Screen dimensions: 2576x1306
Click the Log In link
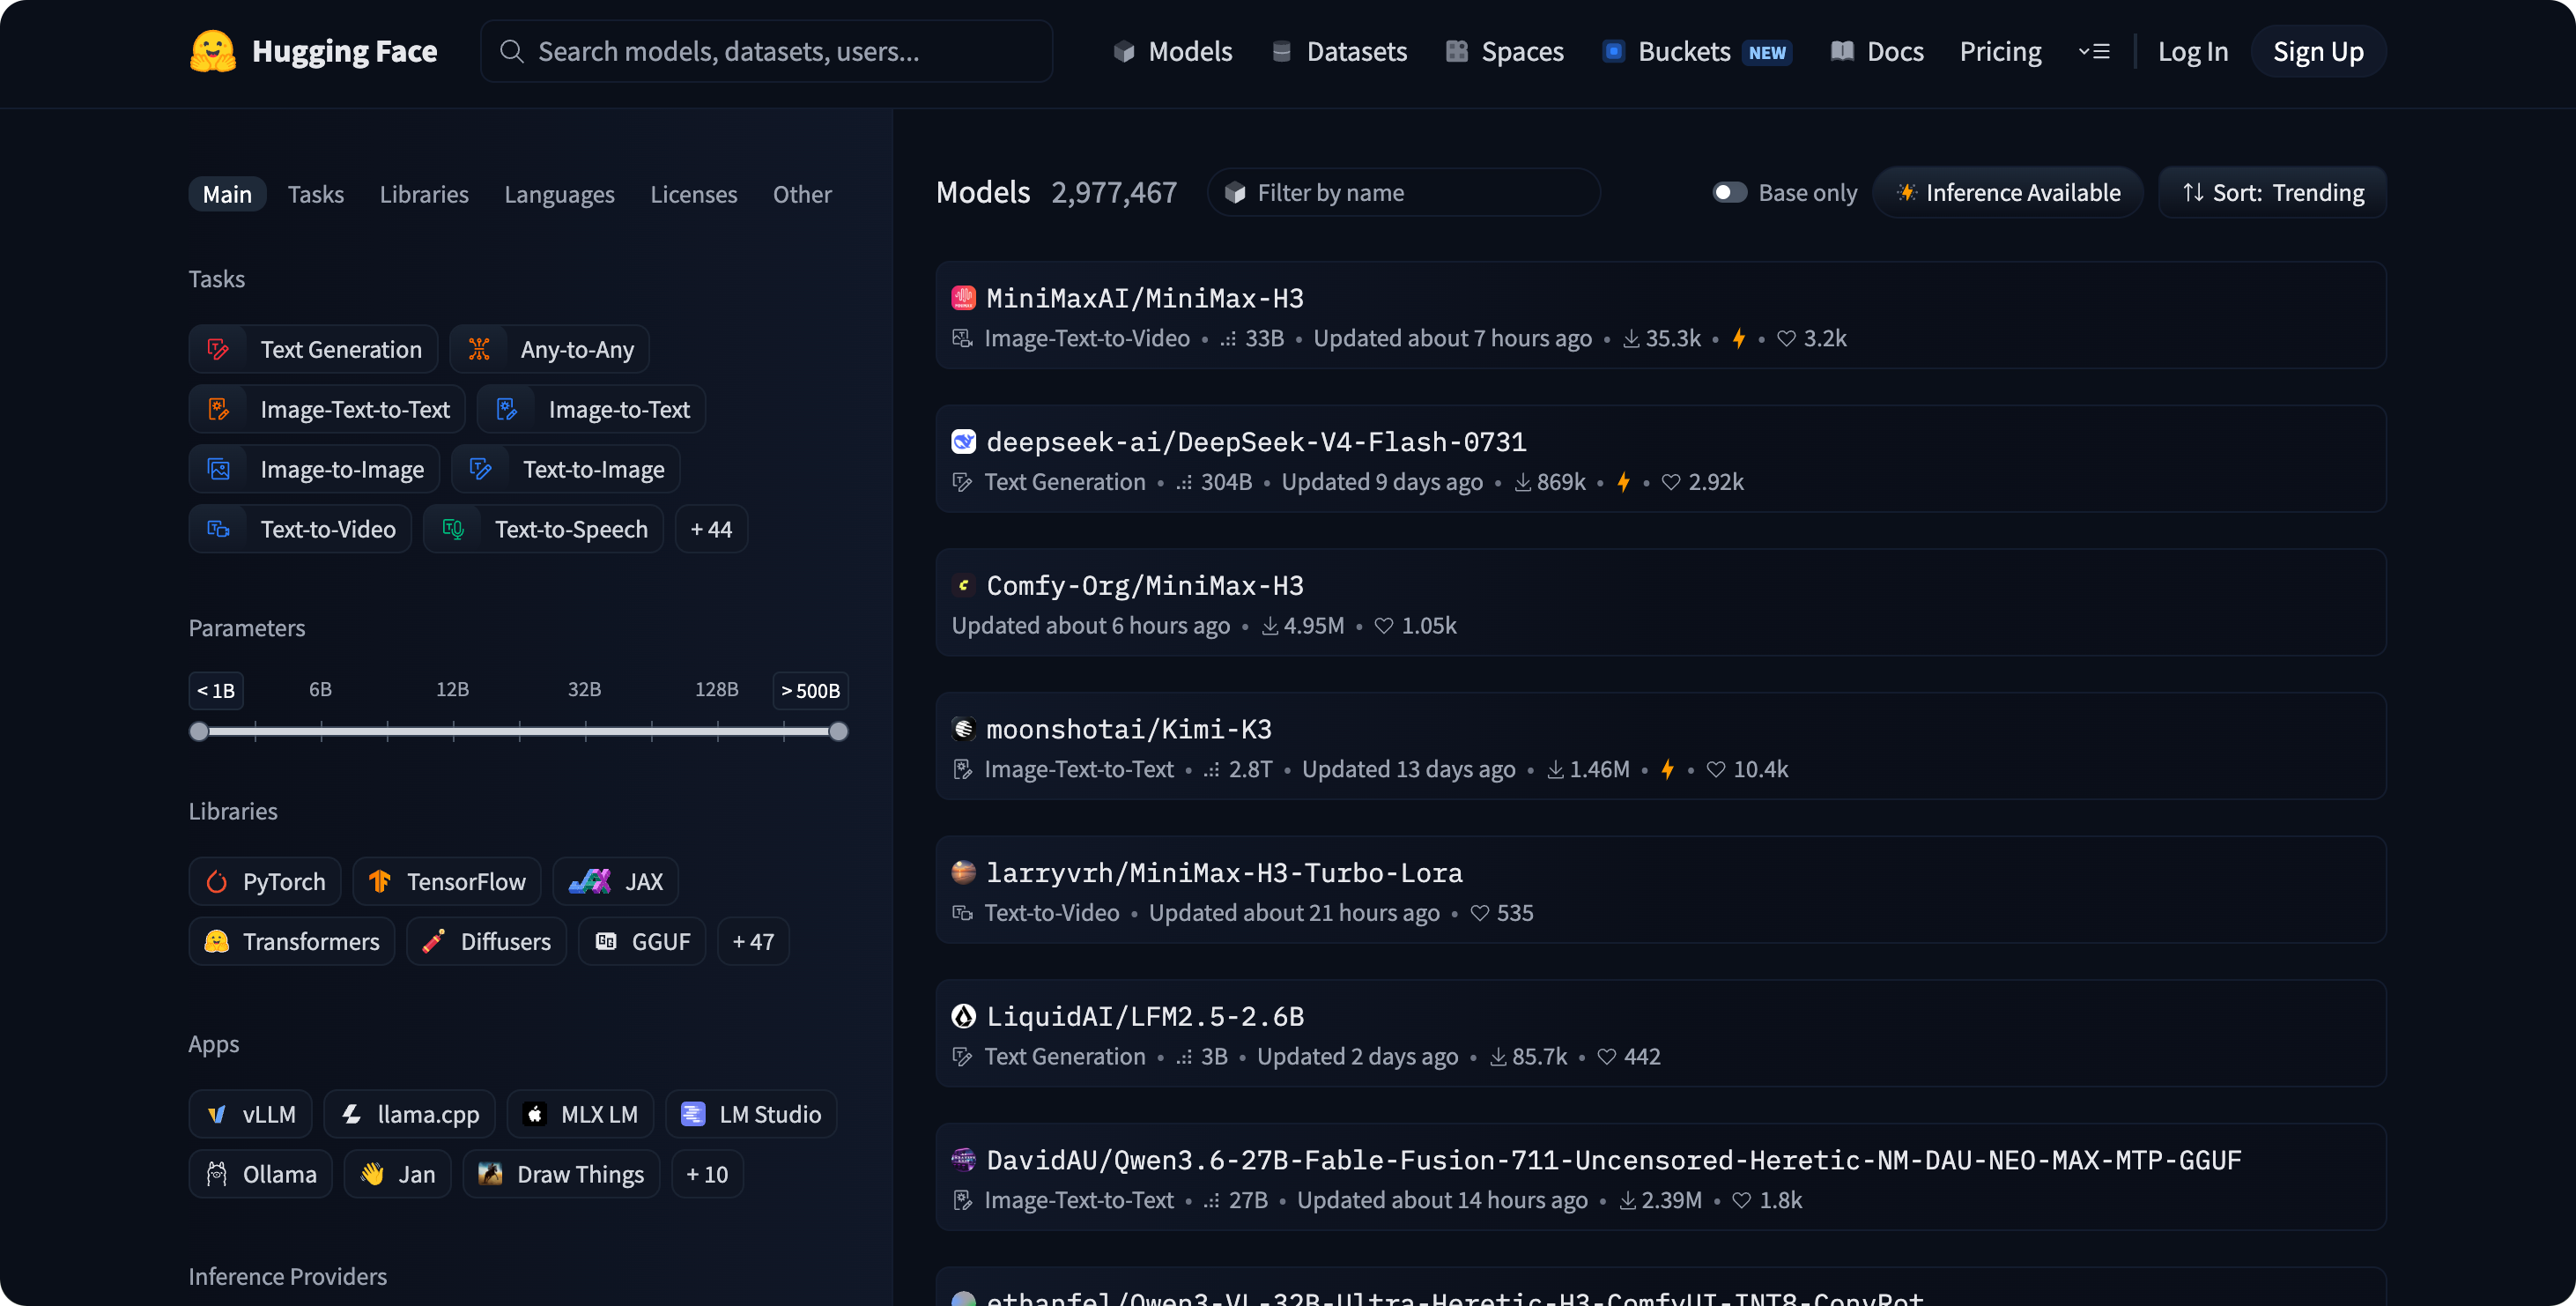pyautogui.click(x=2193, y=51)
